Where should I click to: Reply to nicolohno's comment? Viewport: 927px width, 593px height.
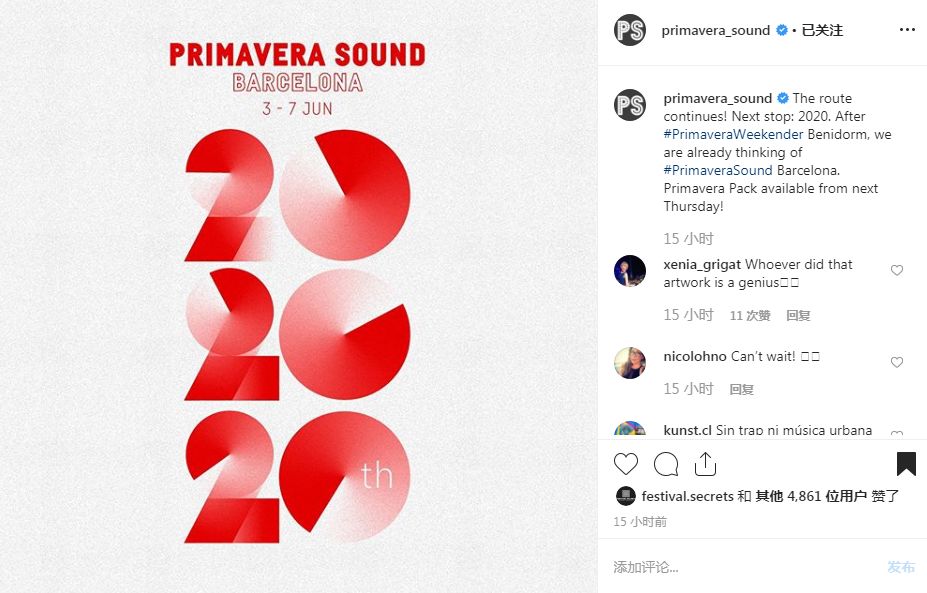[741, 389]
